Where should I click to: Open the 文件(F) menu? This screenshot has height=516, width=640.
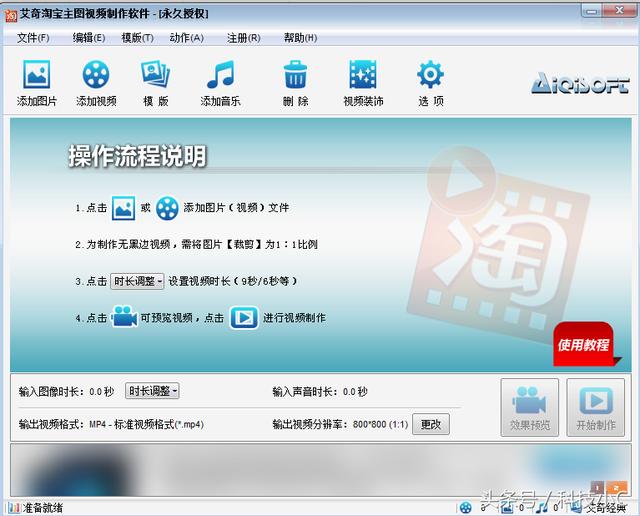33,38
